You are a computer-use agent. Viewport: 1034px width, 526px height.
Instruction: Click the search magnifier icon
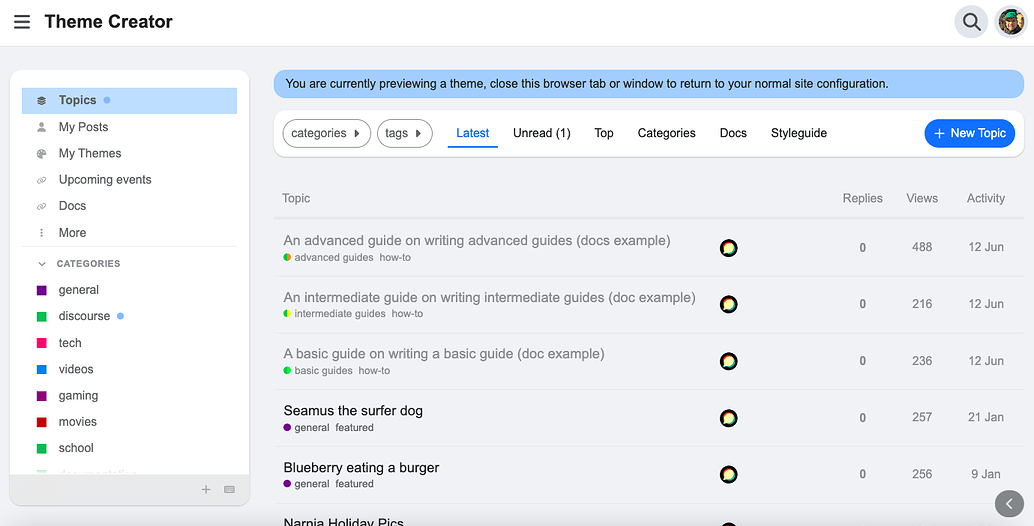click(971, 22)
